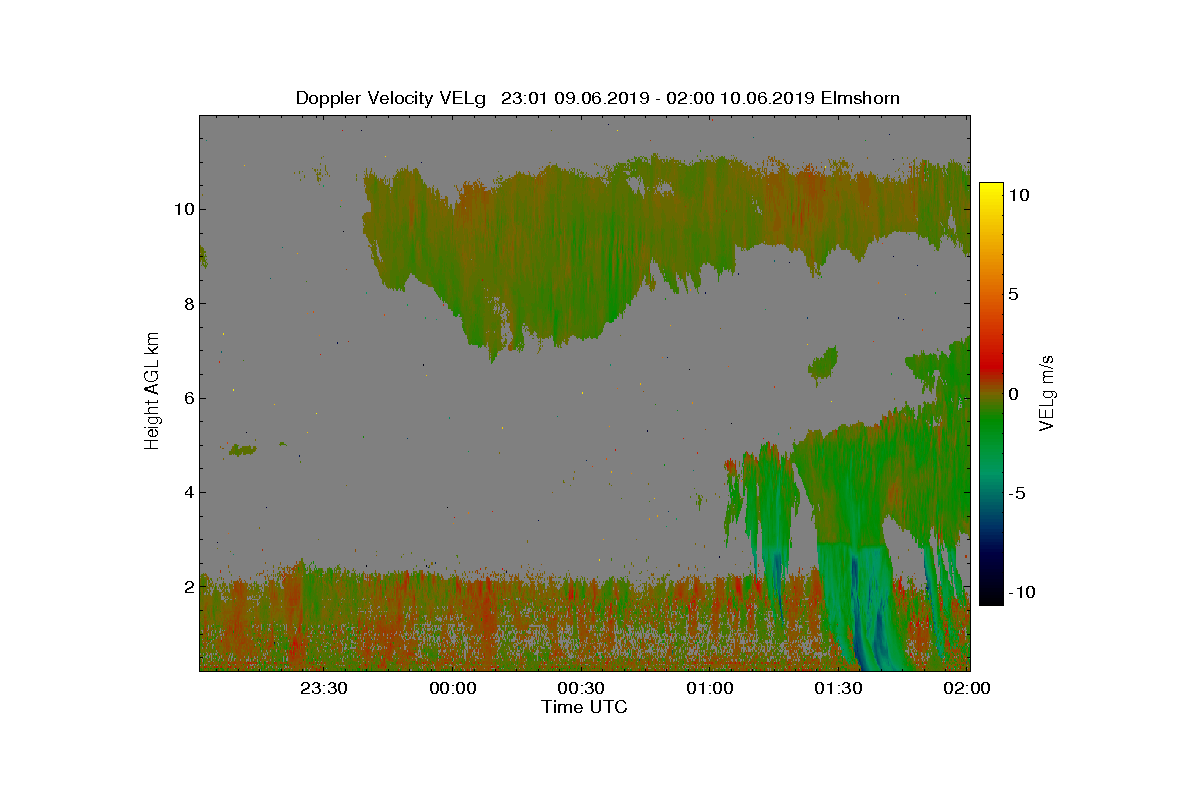Image resolution: width=1200 pixels, height=800 pixels.
Task: Click the height tick label '2'
Action: (x=188, y=586)
